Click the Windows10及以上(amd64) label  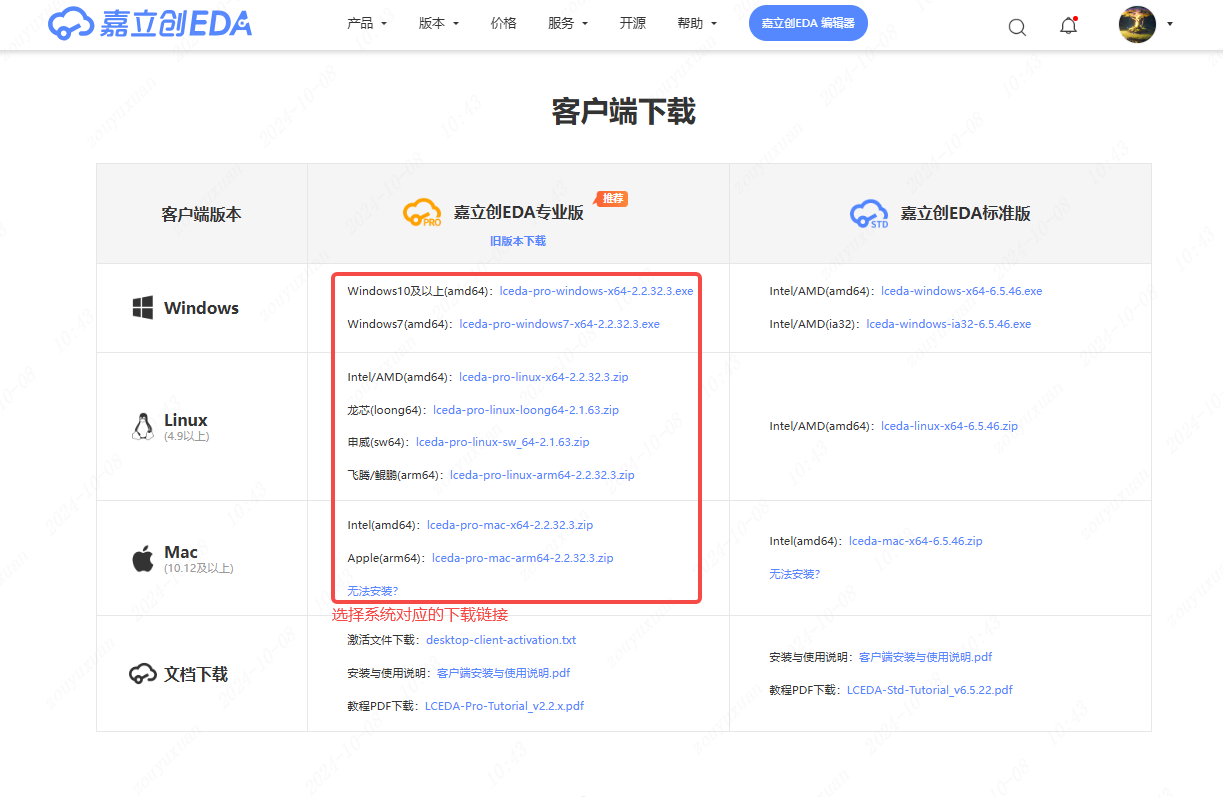click(419, 291)
